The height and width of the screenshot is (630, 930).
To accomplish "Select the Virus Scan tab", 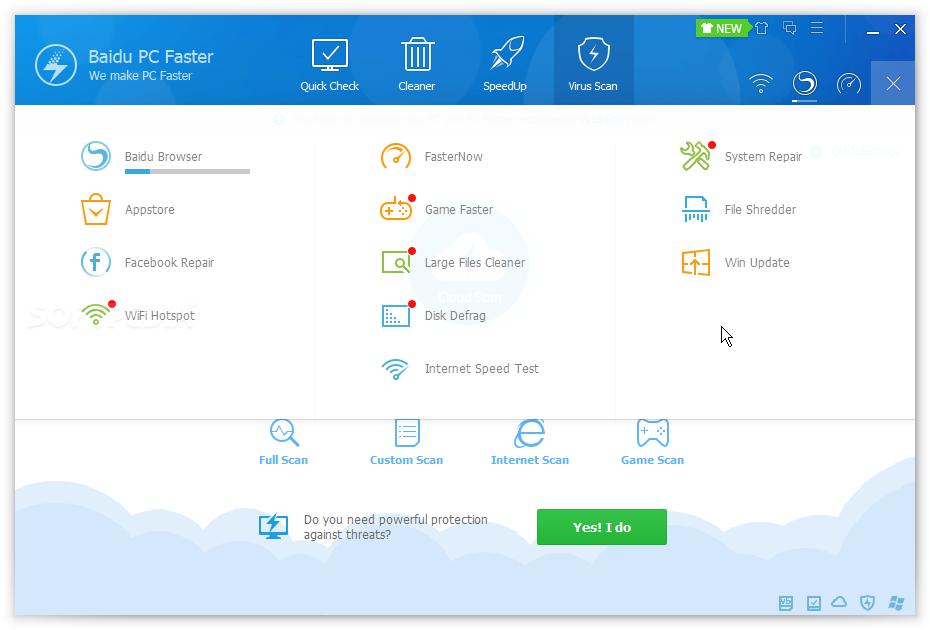I will pyautogui.click(x=593, y=61).
